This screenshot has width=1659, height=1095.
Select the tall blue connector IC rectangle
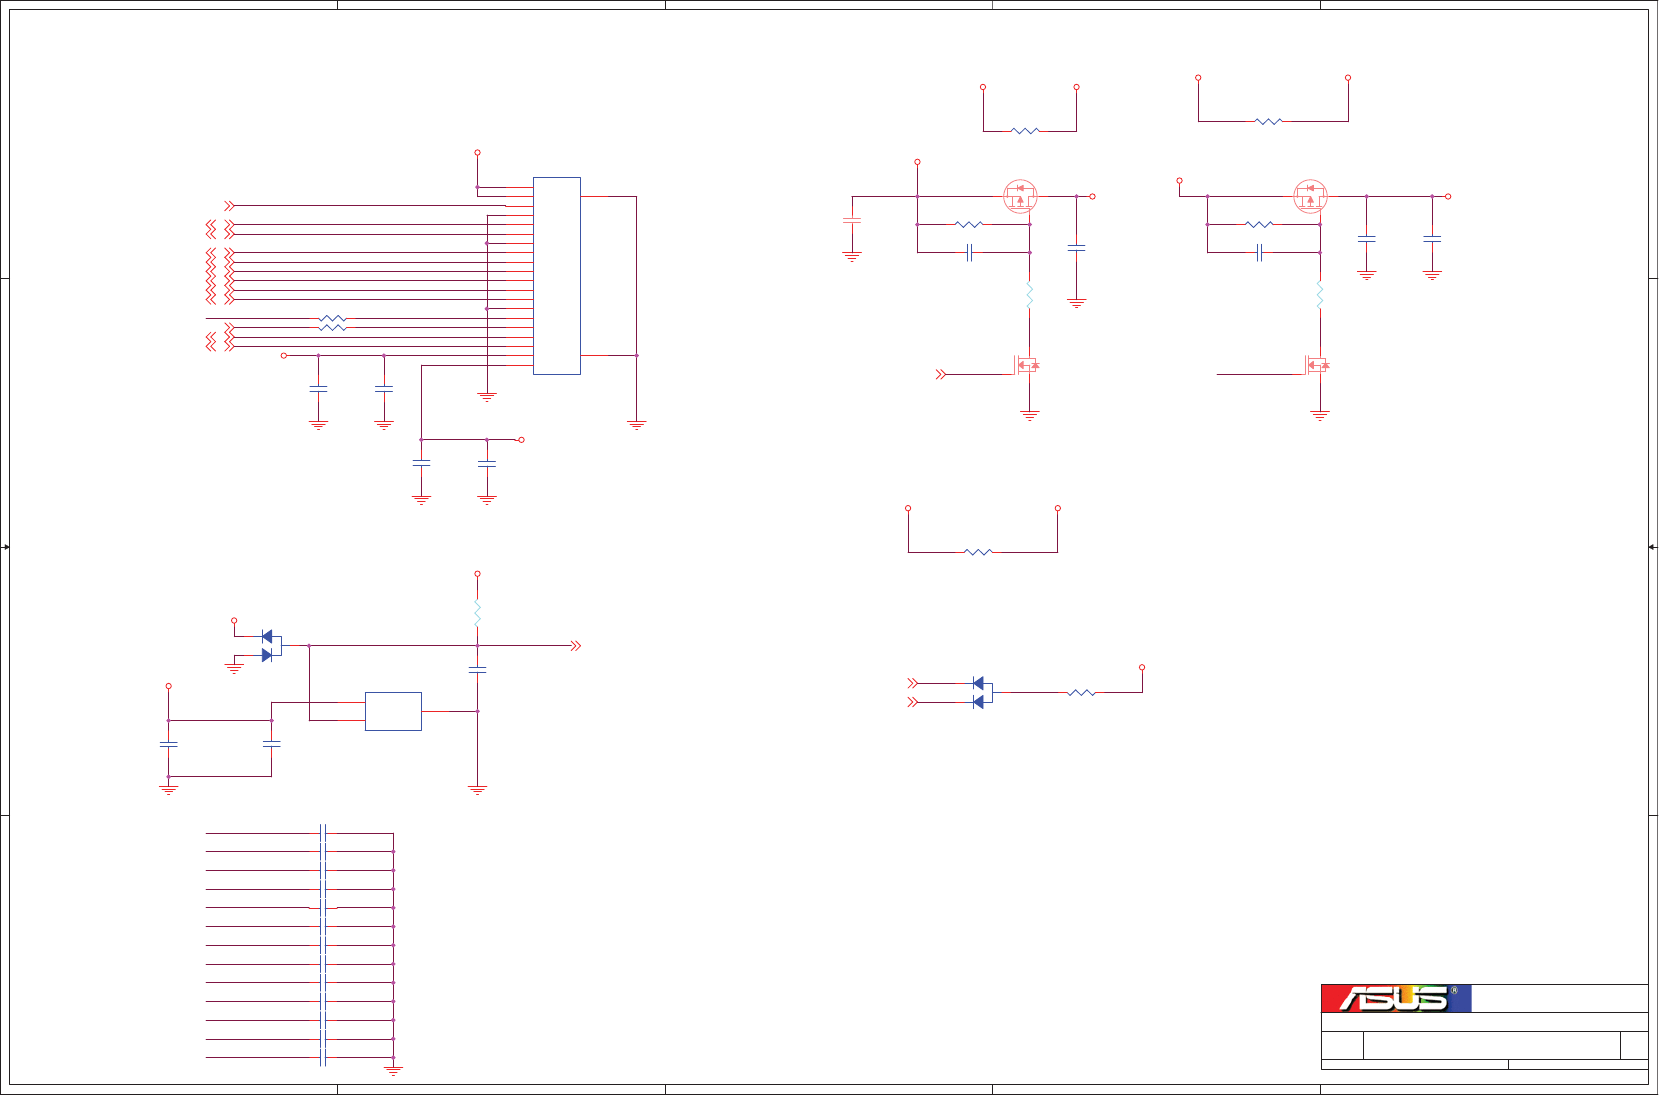557,276
